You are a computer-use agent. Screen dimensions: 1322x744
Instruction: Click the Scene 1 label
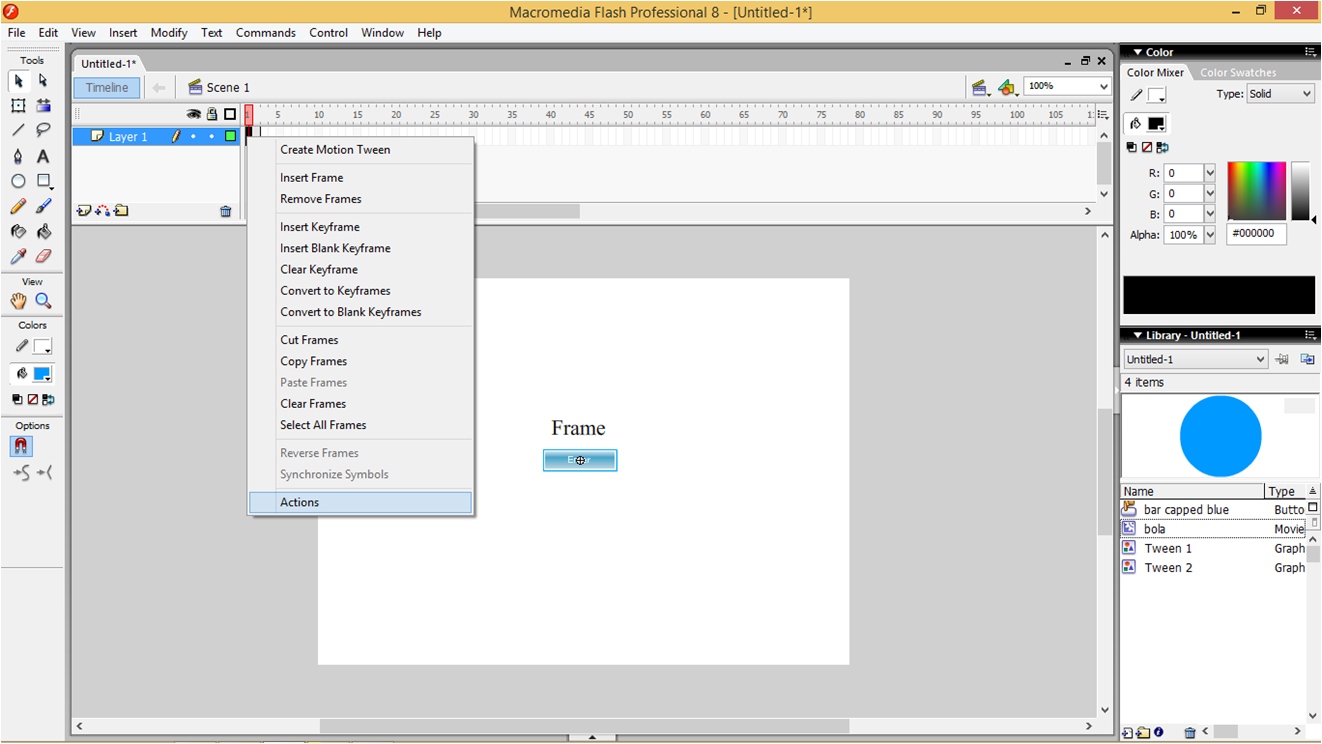pos(228,88)
